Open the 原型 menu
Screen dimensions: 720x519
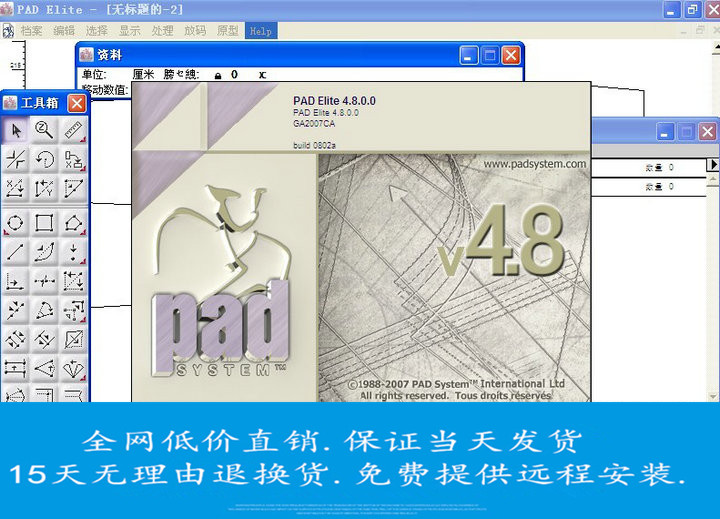[x=227, y=31]
